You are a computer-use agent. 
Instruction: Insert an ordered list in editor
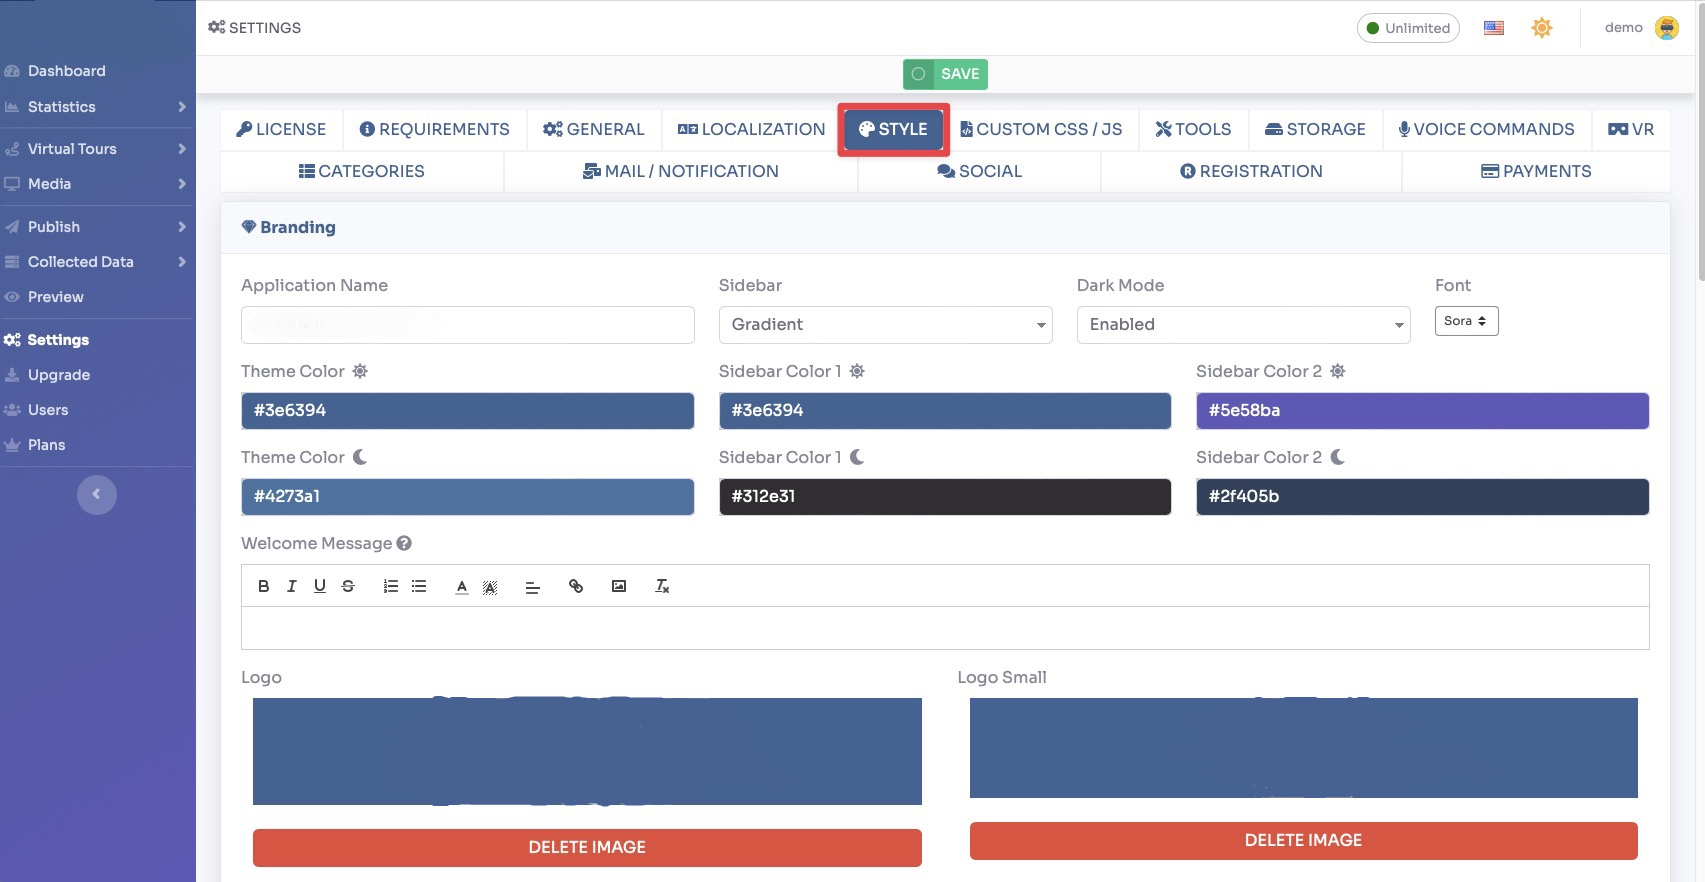pyautogui.click(x=391, y=586)
